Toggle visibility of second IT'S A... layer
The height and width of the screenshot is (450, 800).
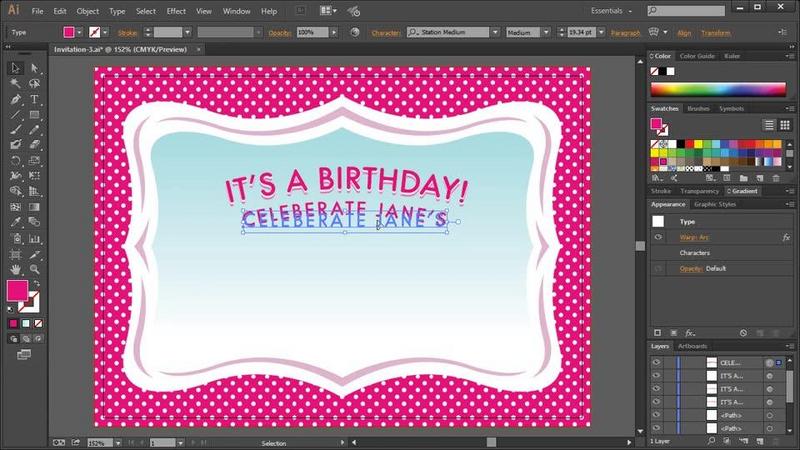pyautogui.click(x=656, y=389)
